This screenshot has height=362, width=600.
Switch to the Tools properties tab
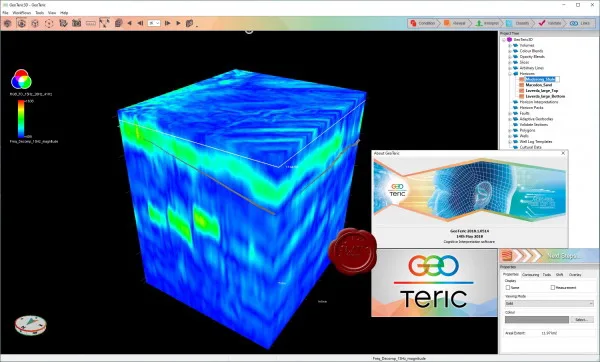pyautogui.click(x=547, y=275)
